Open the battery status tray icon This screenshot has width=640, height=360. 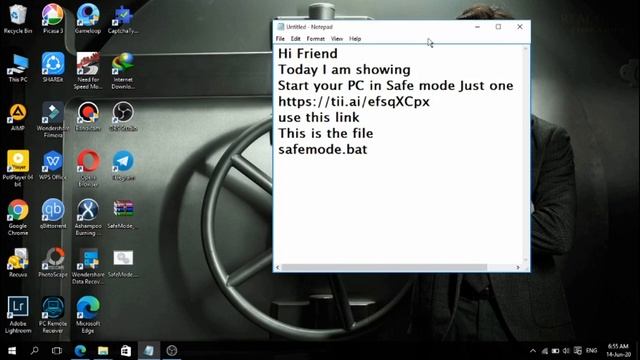point(555,351)
